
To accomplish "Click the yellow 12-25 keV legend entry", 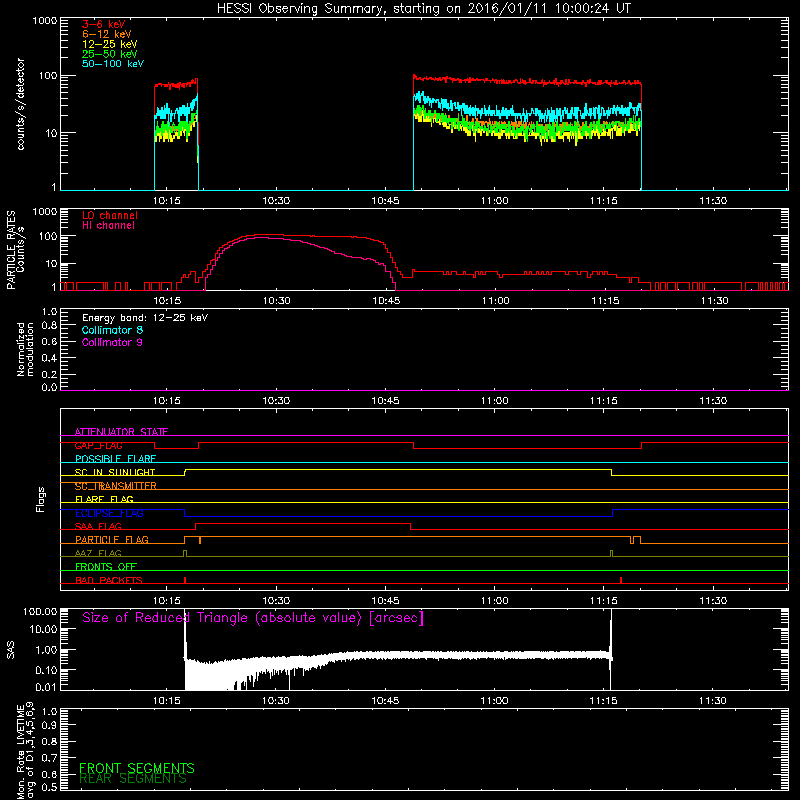I will tap(109, 44).
